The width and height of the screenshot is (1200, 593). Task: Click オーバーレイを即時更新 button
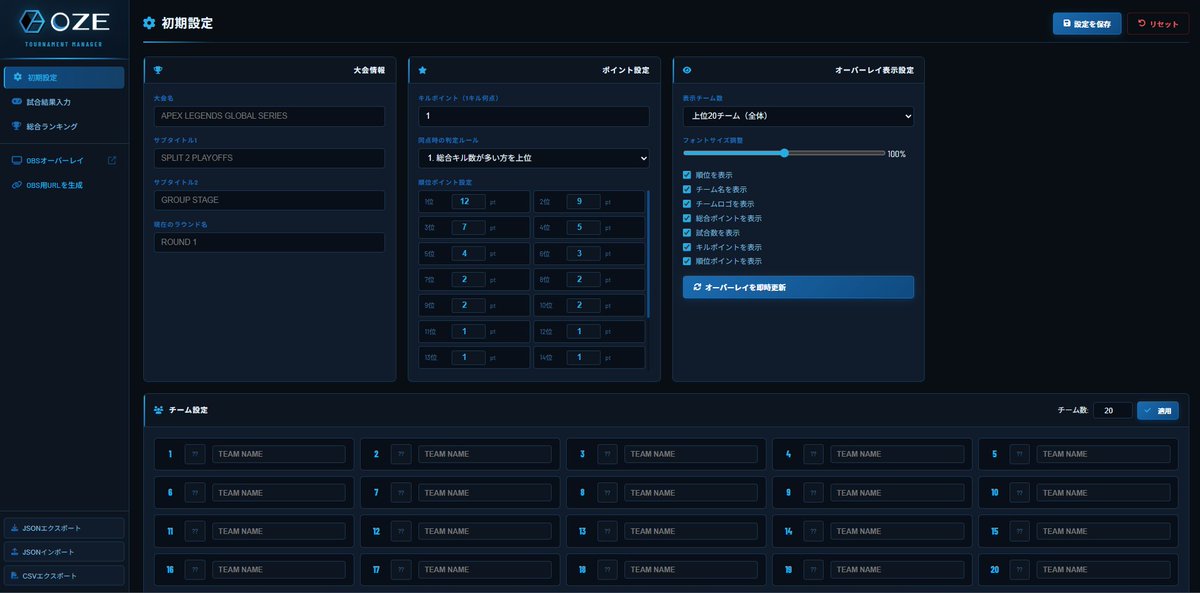pyautogui.click(x=798, y=287)
